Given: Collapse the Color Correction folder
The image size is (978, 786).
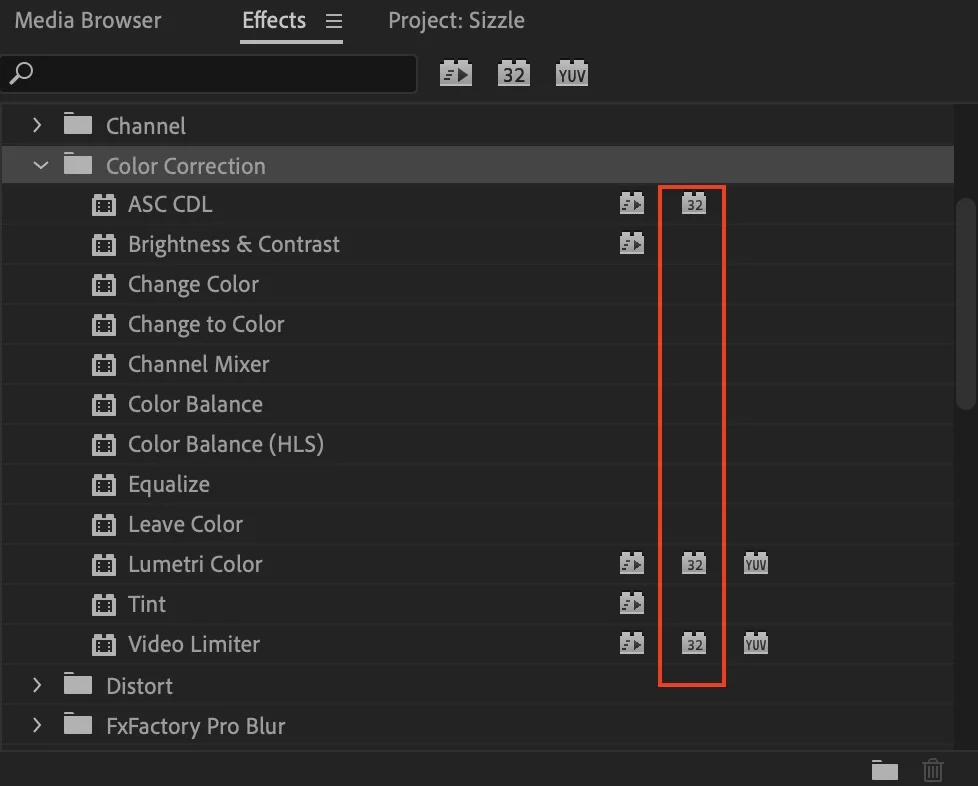Looking at the screenshot, I should pyautogui.click(x=40, y=164).
